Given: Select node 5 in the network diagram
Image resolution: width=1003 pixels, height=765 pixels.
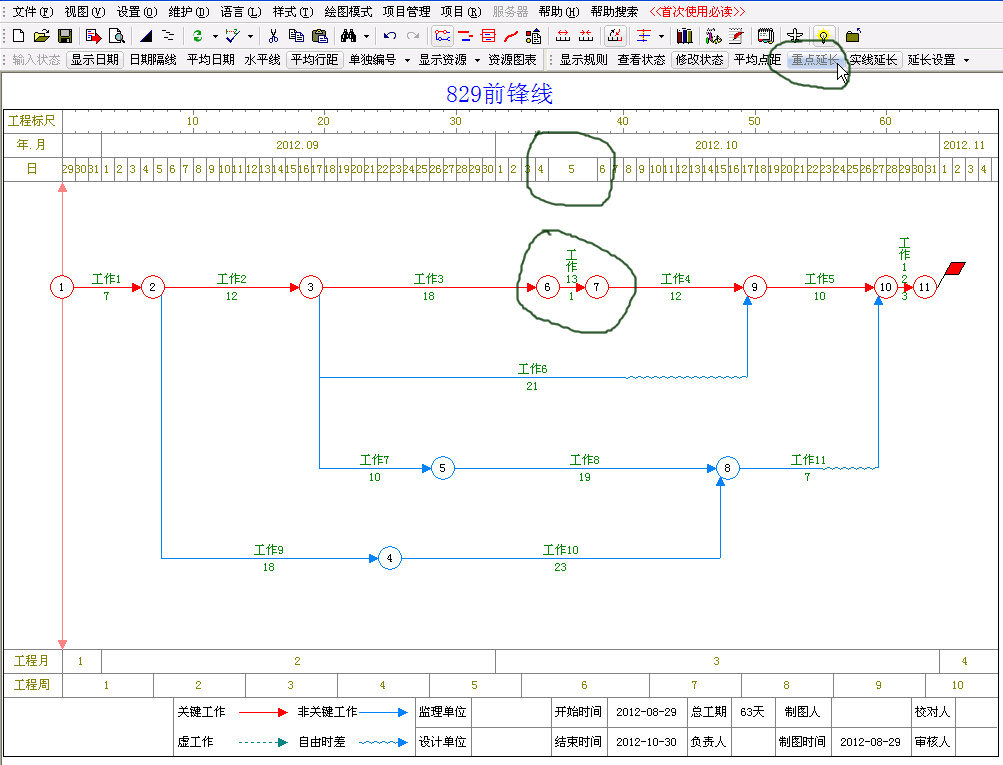Looking at the screenshot, I should click(x=443, y=468).
